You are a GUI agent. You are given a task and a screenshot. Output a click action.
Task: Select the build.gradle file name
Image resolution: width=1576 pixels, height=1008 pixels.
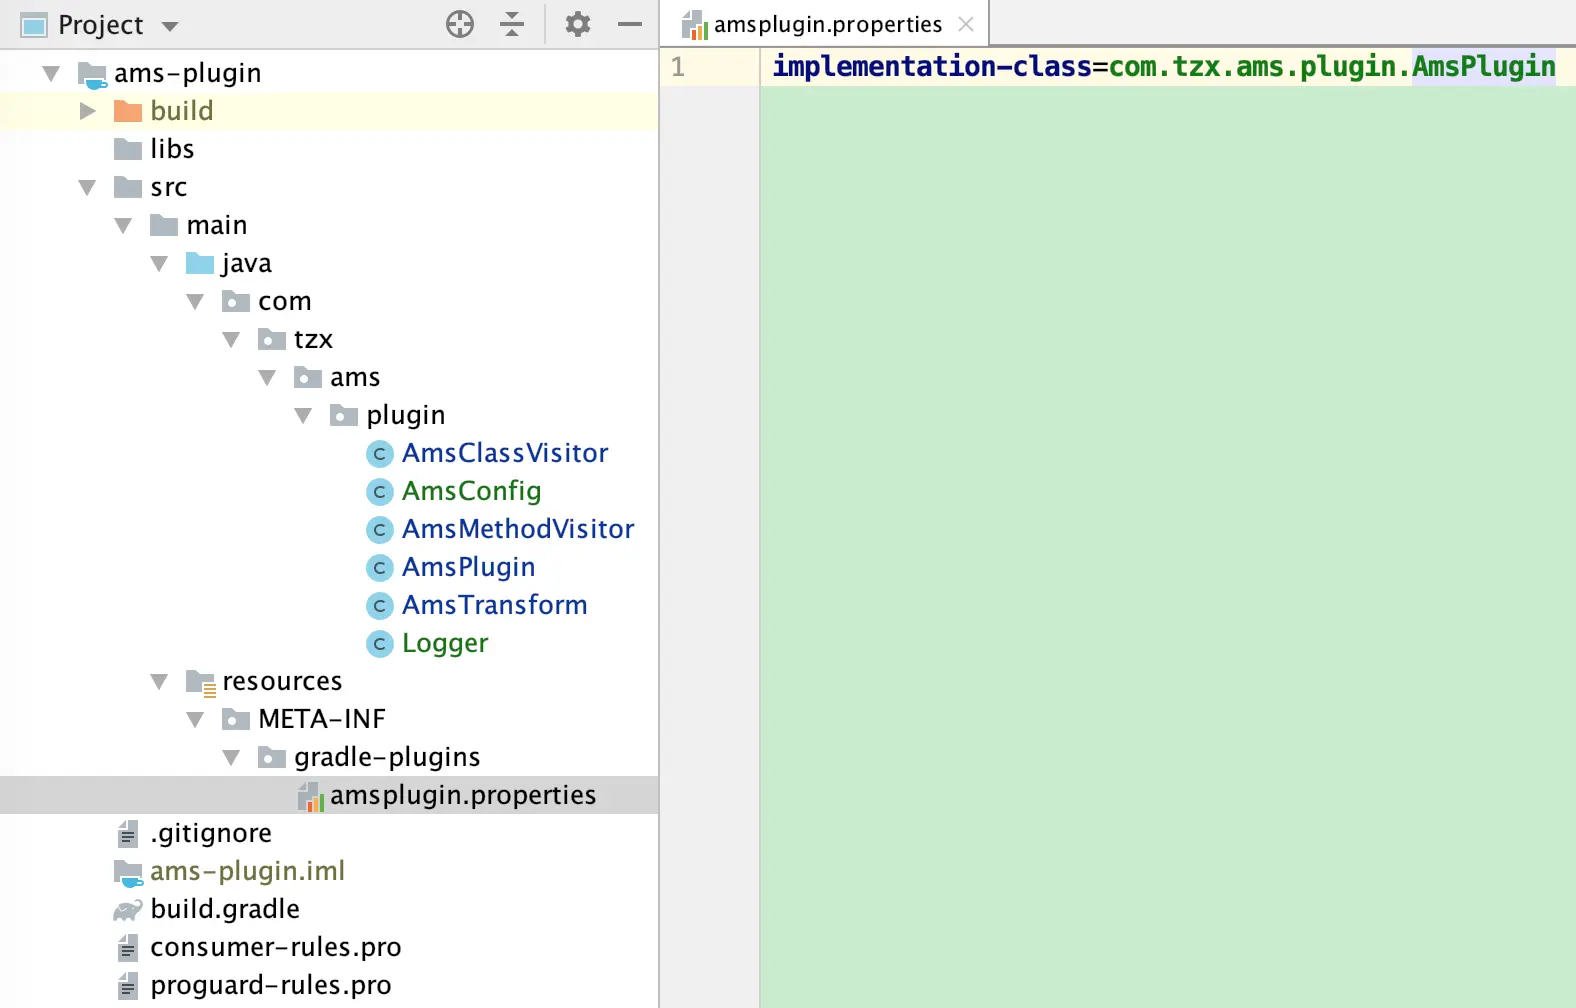click(x=225, y=909)
